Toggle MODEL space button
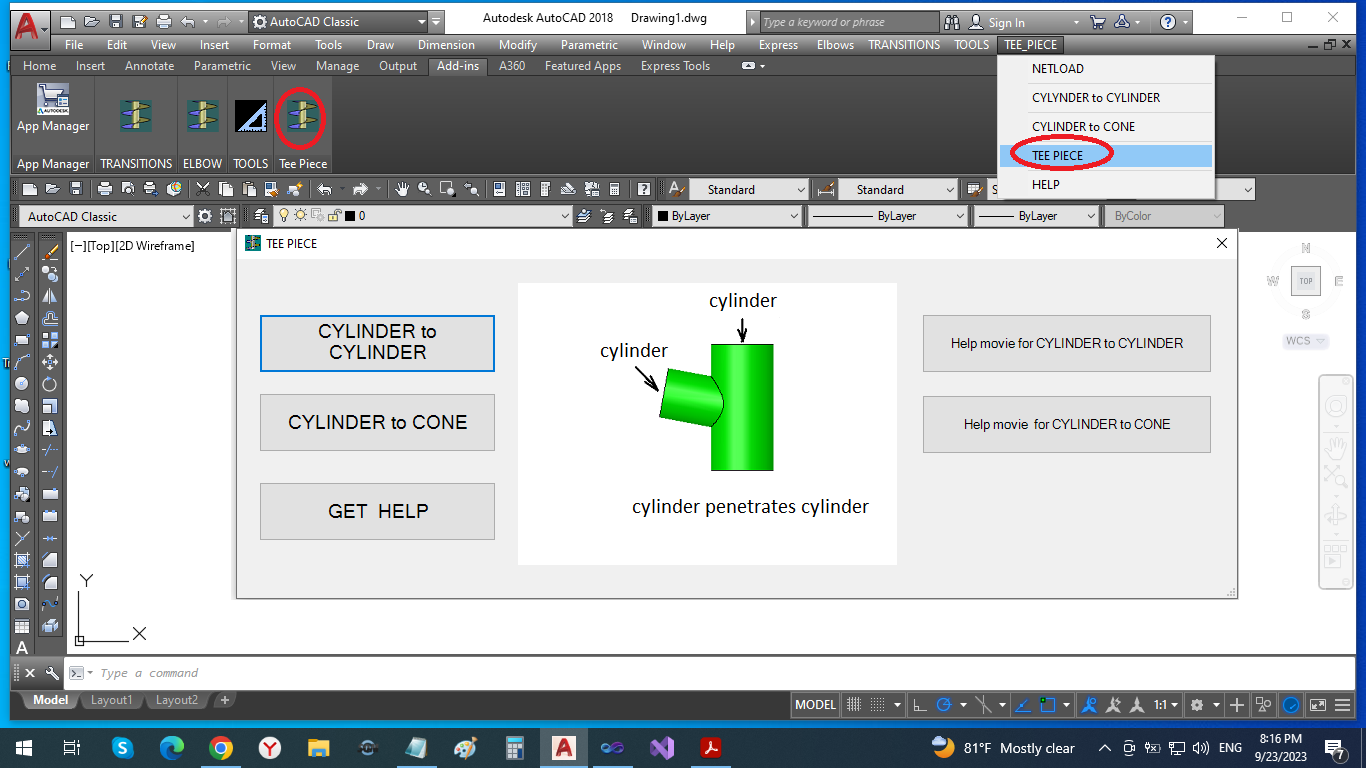 [815, 705]
